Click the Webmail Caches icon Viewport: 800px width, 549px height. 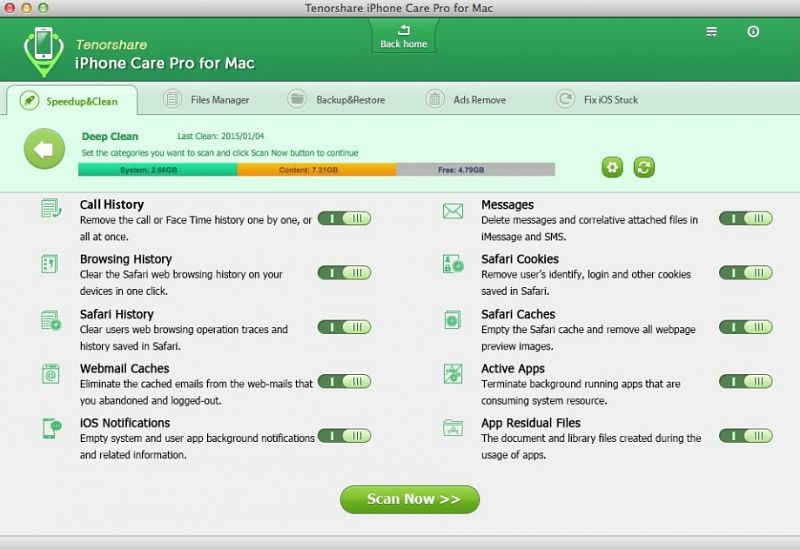(51, 374)
